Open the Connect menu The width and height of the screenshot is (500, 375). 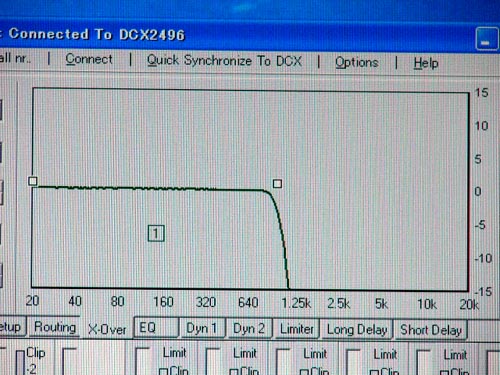coord(89,59)
